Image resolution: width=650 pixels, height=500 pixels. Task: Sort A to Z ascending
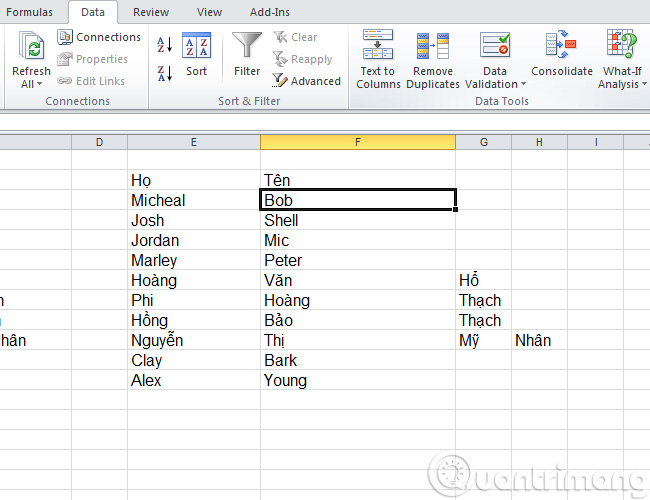[165, 44]
